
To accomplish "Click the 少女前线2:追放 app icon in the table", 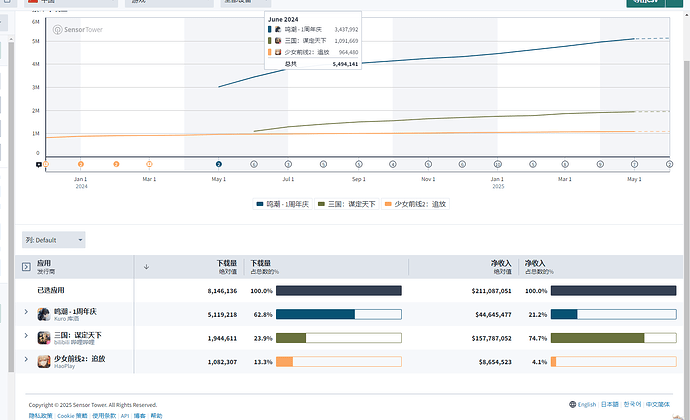I will [x=44, y=362].
